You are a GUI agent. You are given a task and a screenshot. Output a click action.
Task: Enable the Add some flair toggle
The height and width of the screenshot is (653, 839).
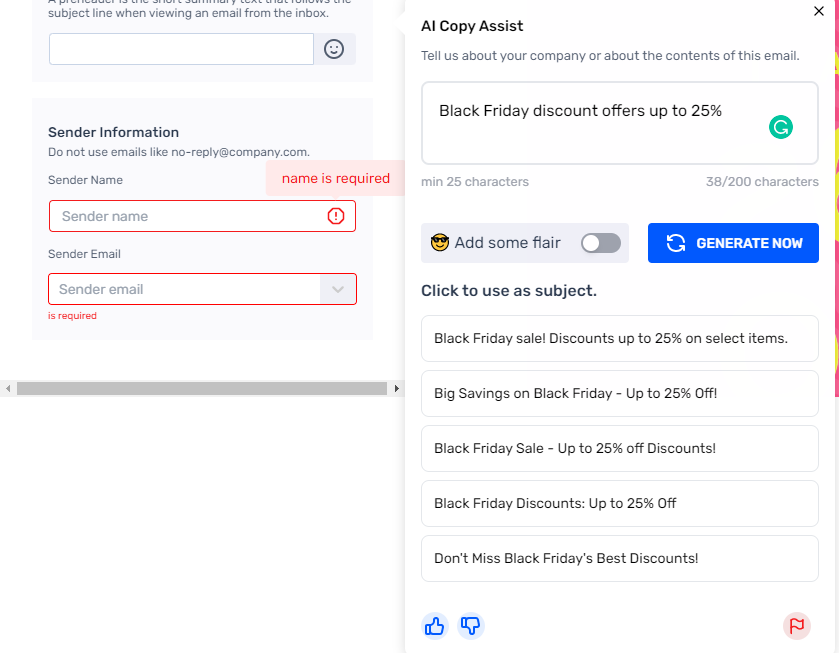pyautogui.click(x=600, y=242)
